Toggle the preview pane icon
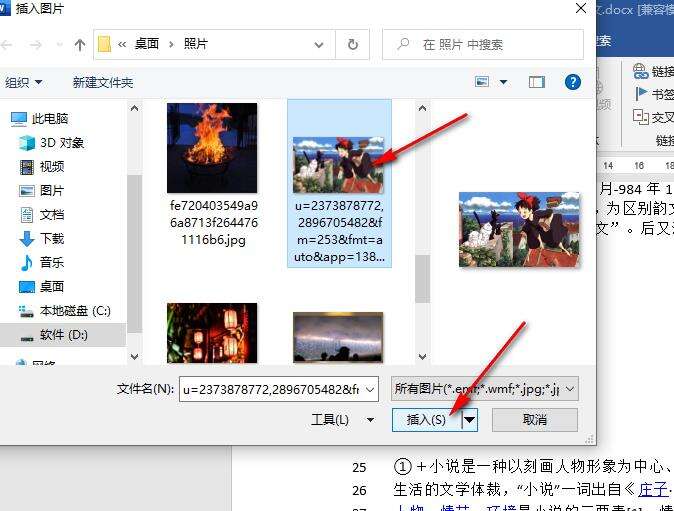 coord(536,82)
